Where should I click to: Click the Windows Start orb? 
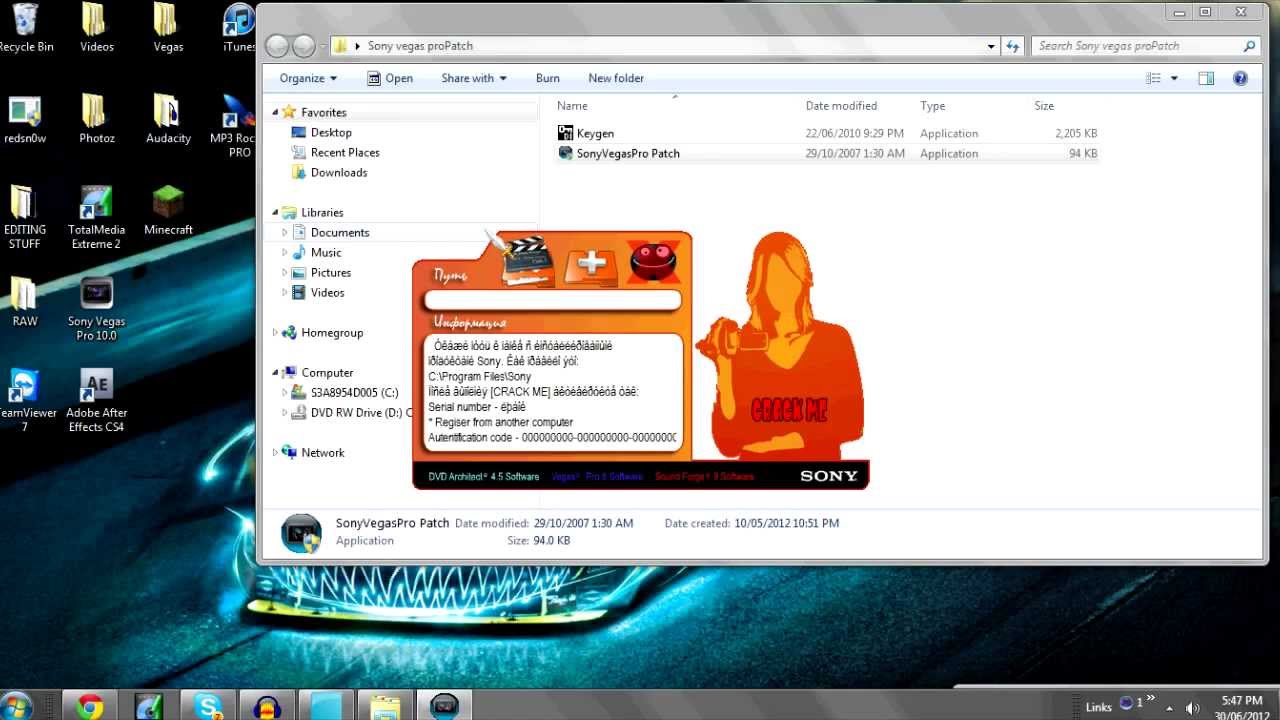pos(14,706)
